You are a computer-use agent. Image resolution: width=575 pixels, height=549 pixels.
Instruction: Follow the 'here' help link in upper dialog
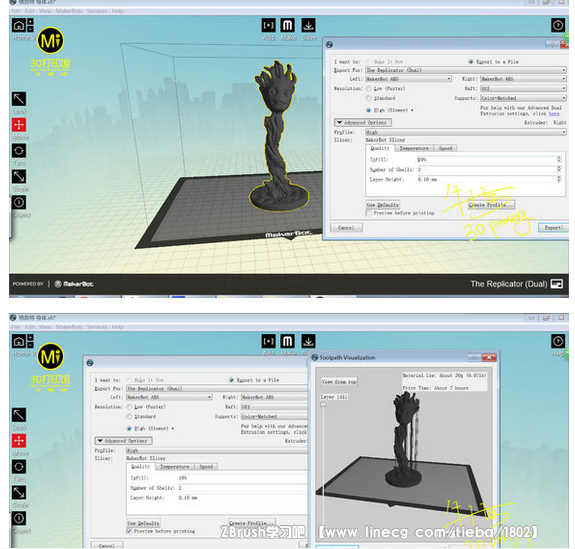click(554, 114)
